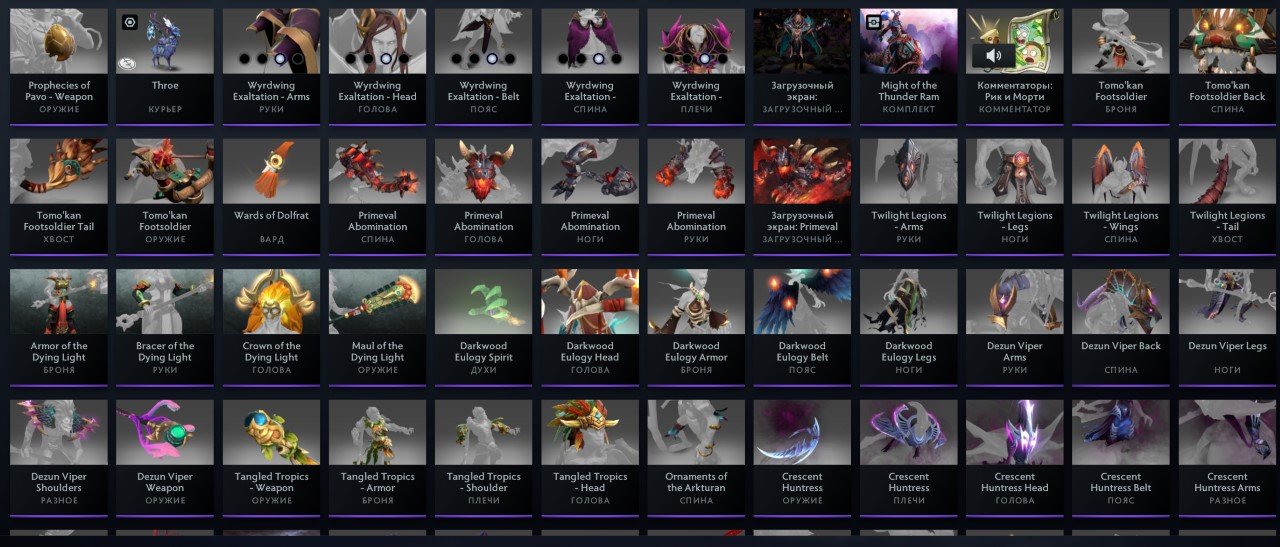
Task: Choose the Tomo'kan Footsoldier Back item
Action: 1227,65
